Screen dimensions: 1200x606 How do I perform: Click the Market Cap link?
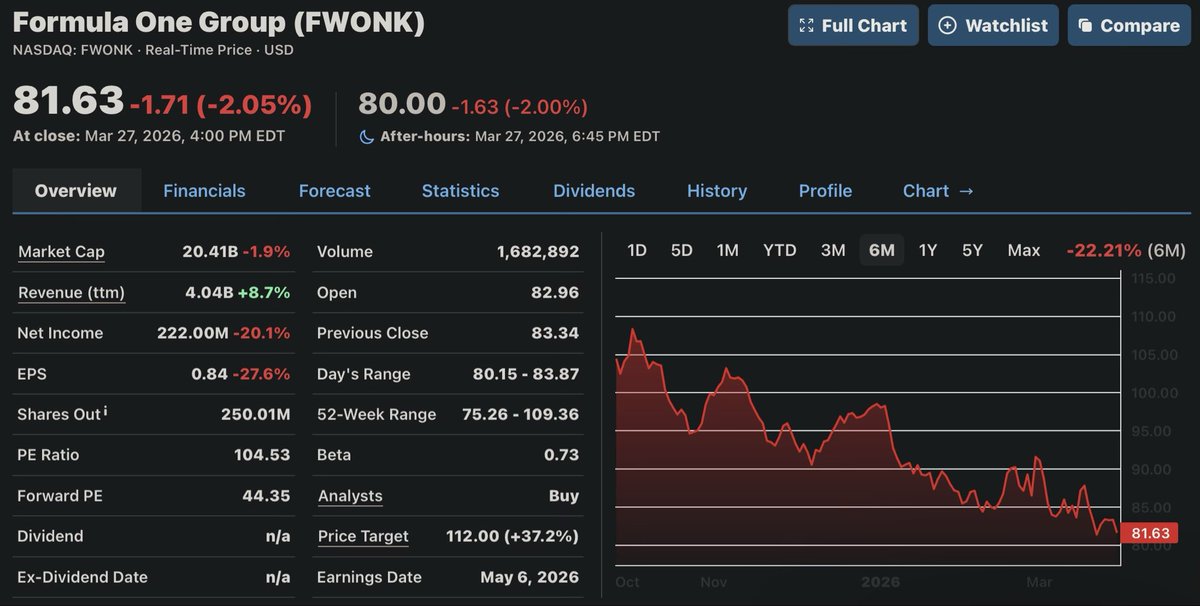click(61, 252)
